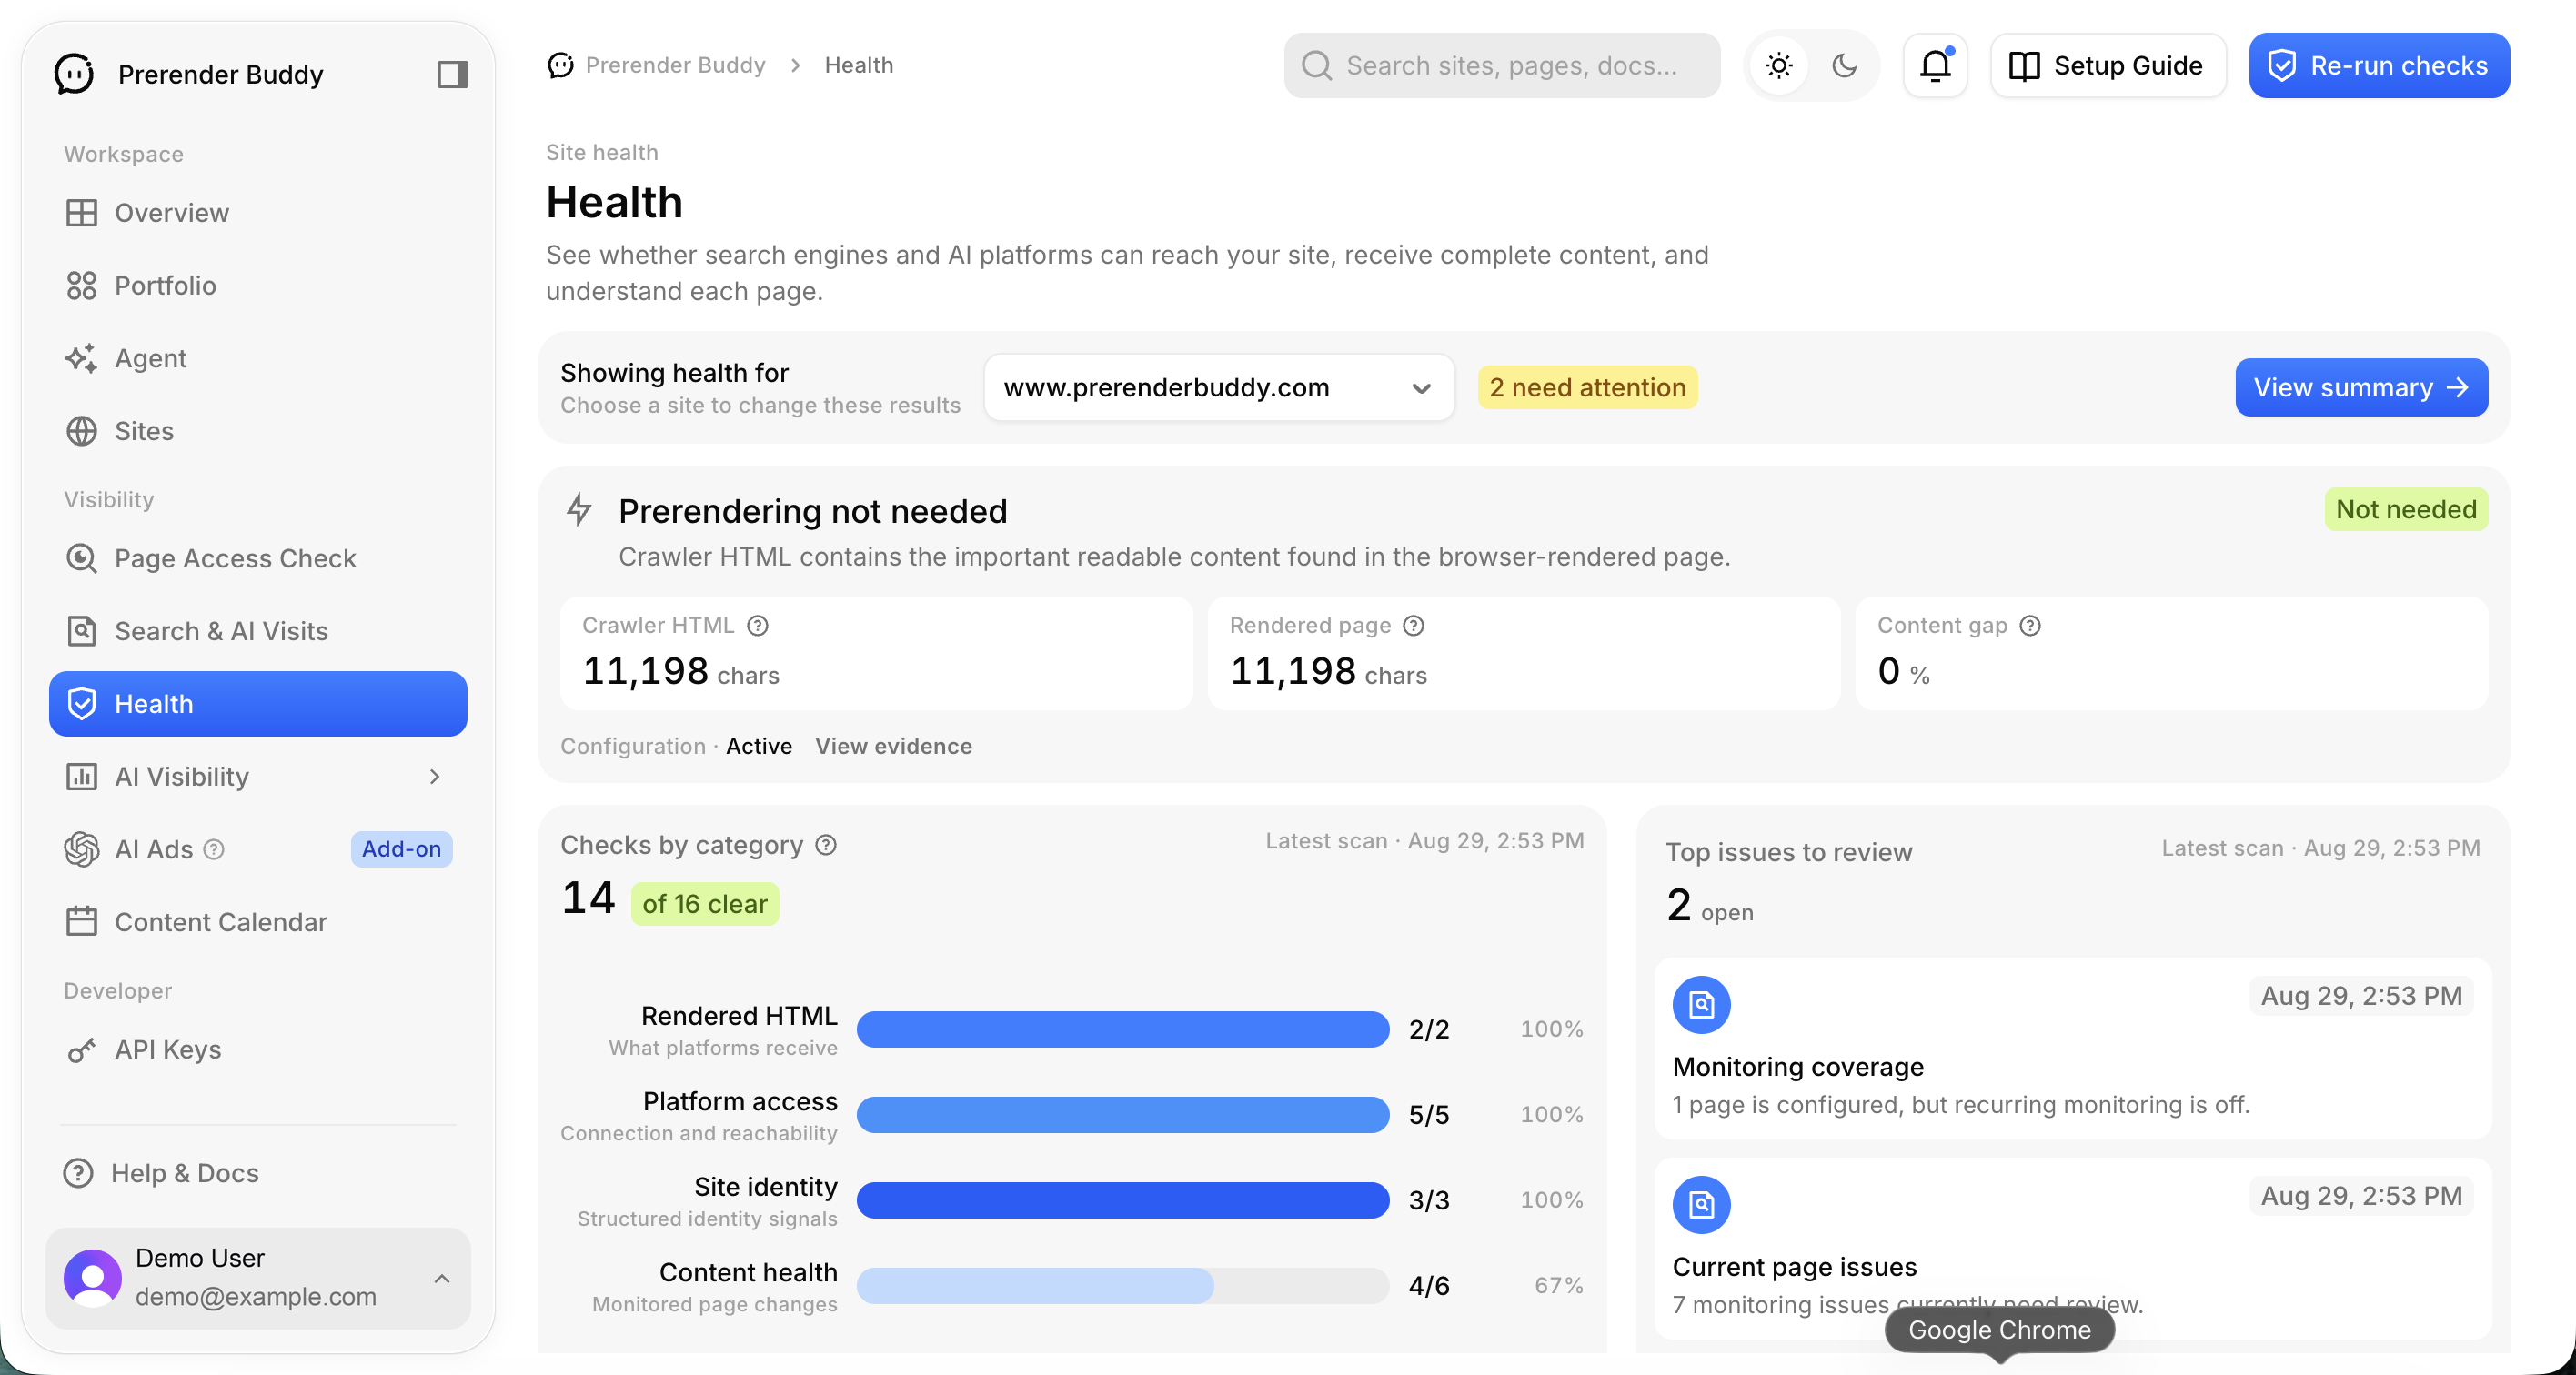Collapse the sidebar with the panel icon
Screen dimensions: 2576x1375
[x=452, y=74]
